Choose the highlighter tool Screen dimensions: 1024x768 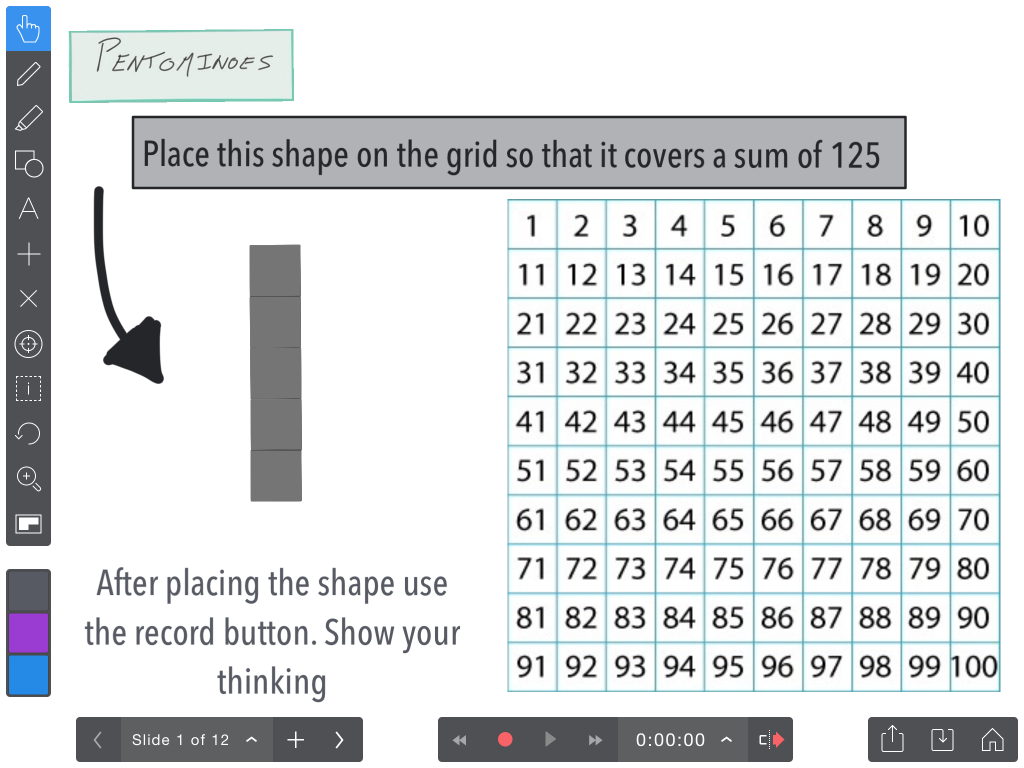click(x=28, y=119)
